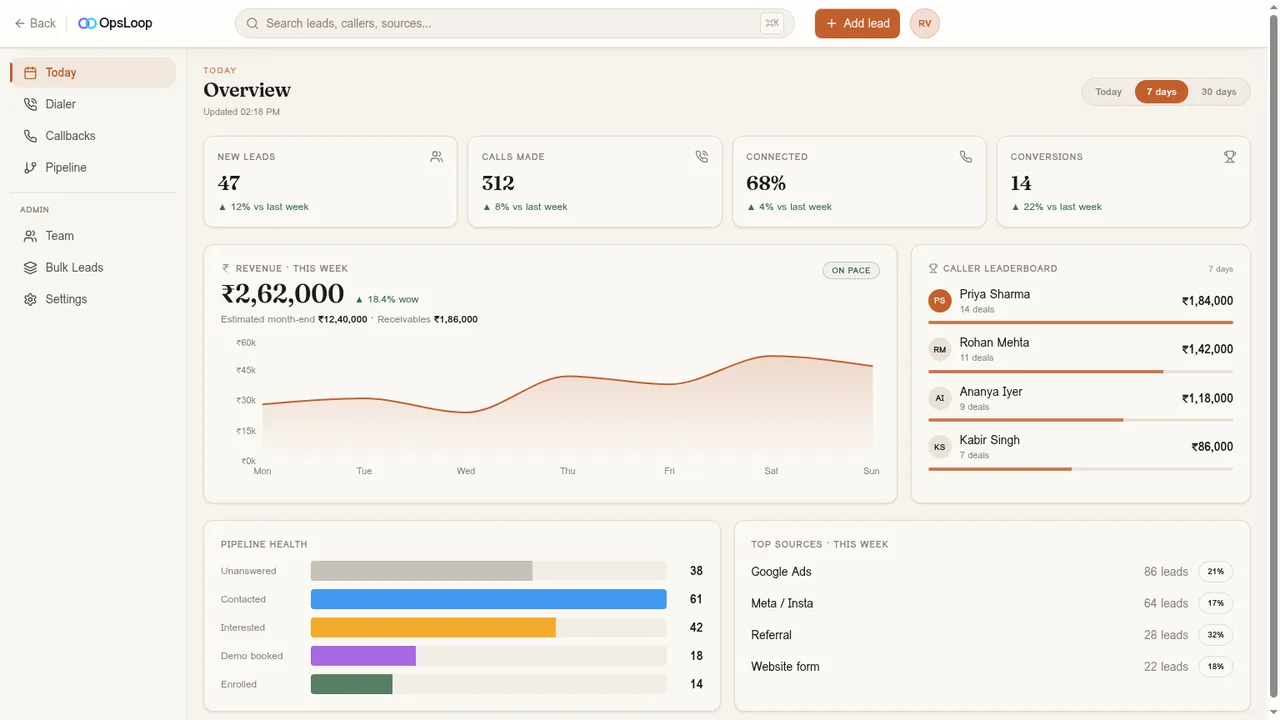1280x720 pixels.
Task: Click the rupee icon beside Revenue heading
Action: pos(226,268)
